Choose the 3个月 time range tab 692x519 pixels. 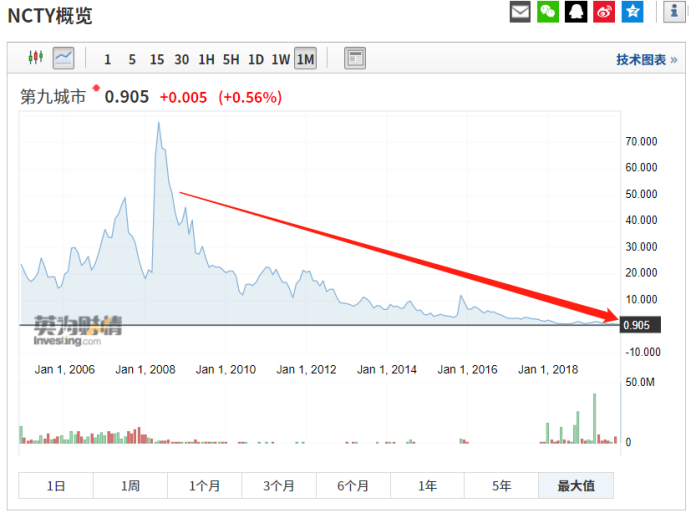tap(279, 485)
